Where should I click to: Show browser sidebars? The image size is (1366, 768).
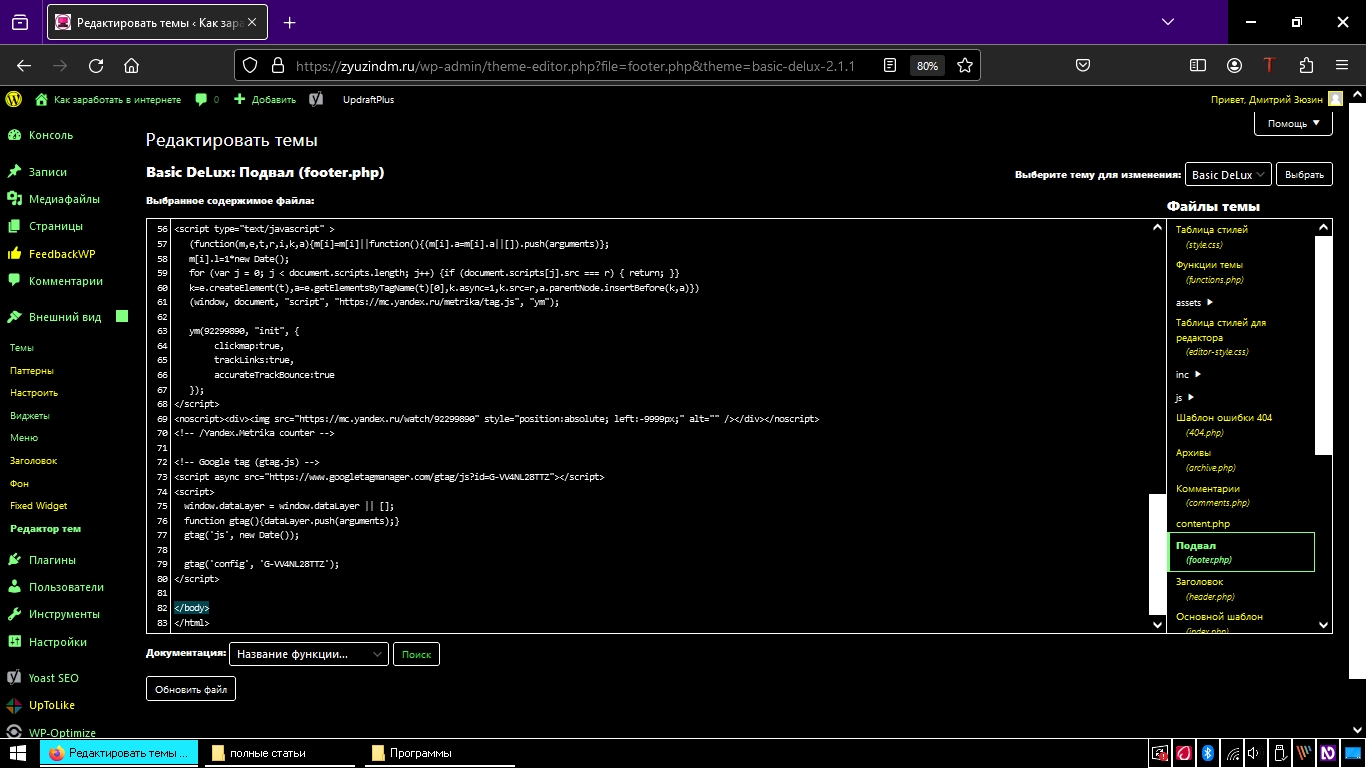pyautogui.click(x=1198, y=66)
